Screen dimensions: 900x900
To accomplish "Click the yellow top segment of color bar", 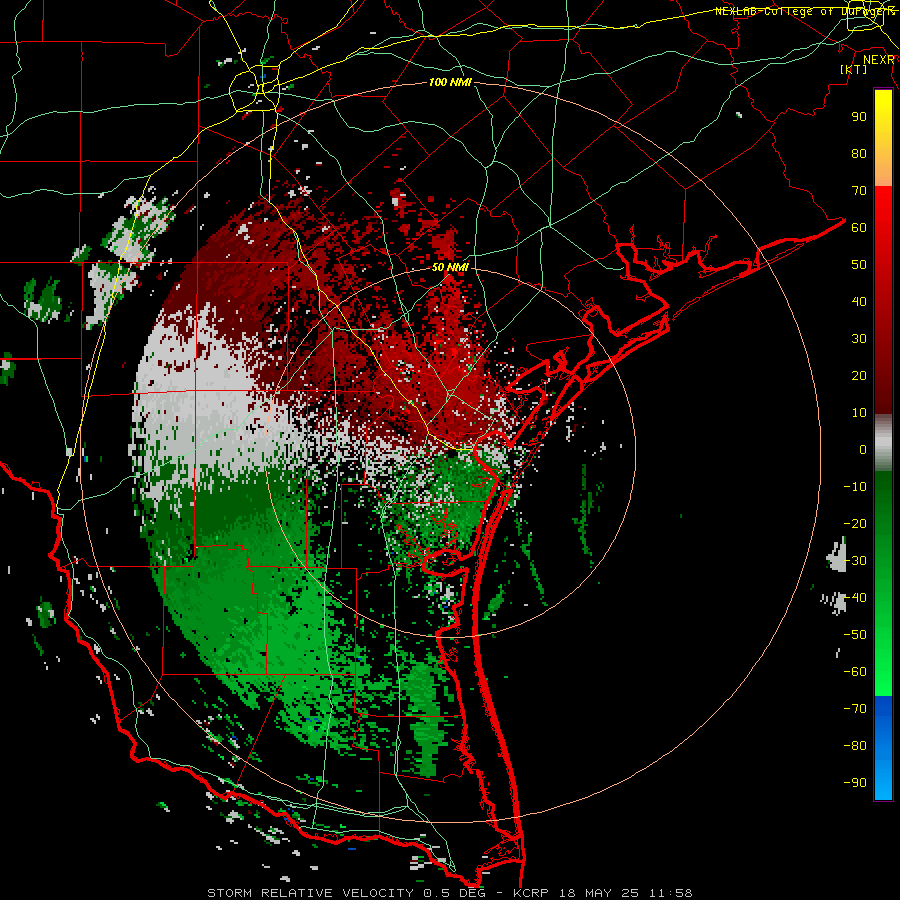I will point(883,138).
